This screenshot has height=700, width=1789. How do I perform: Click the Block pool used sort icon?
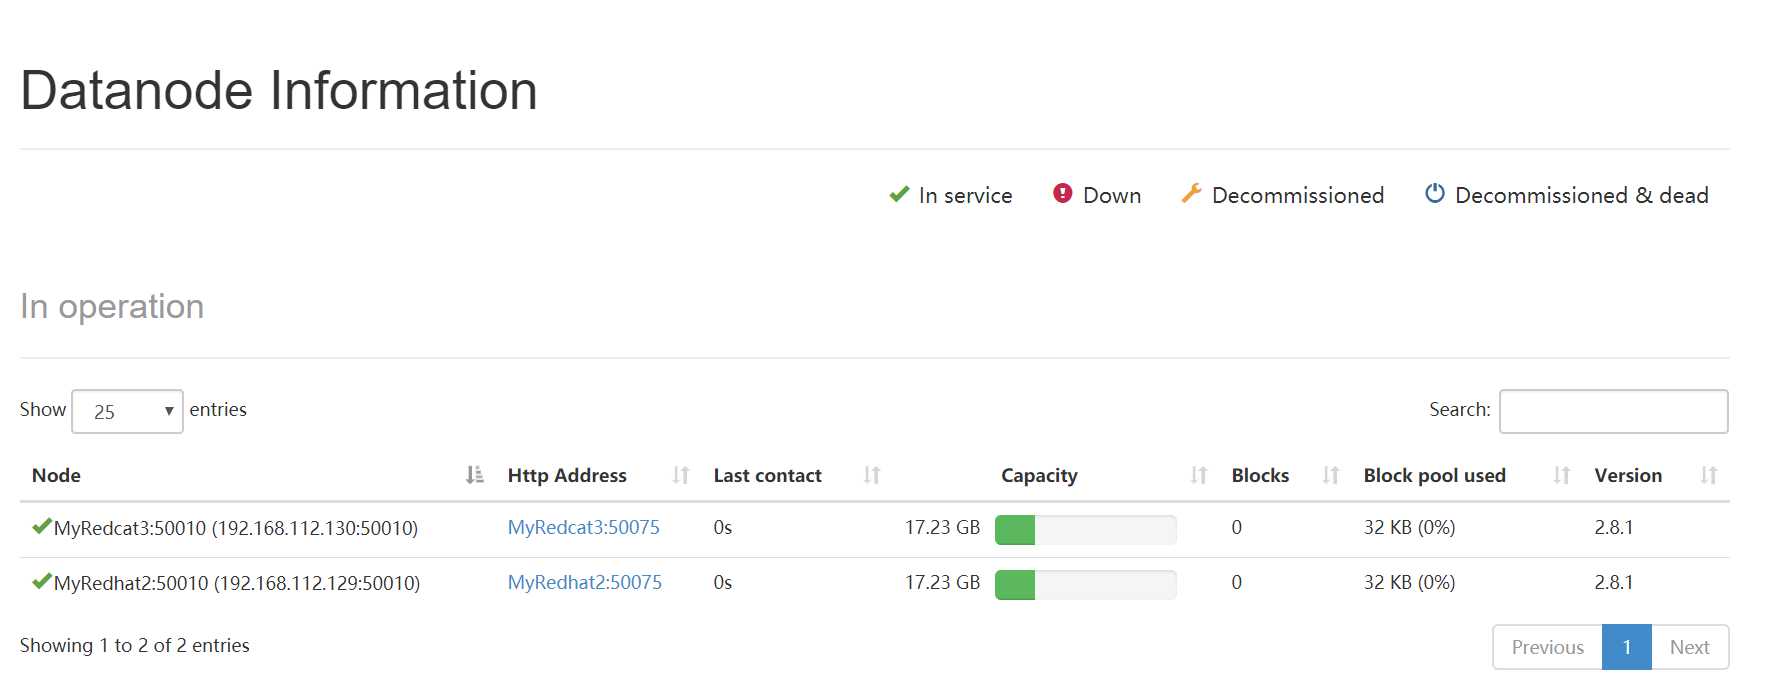tap(1561, 475)
